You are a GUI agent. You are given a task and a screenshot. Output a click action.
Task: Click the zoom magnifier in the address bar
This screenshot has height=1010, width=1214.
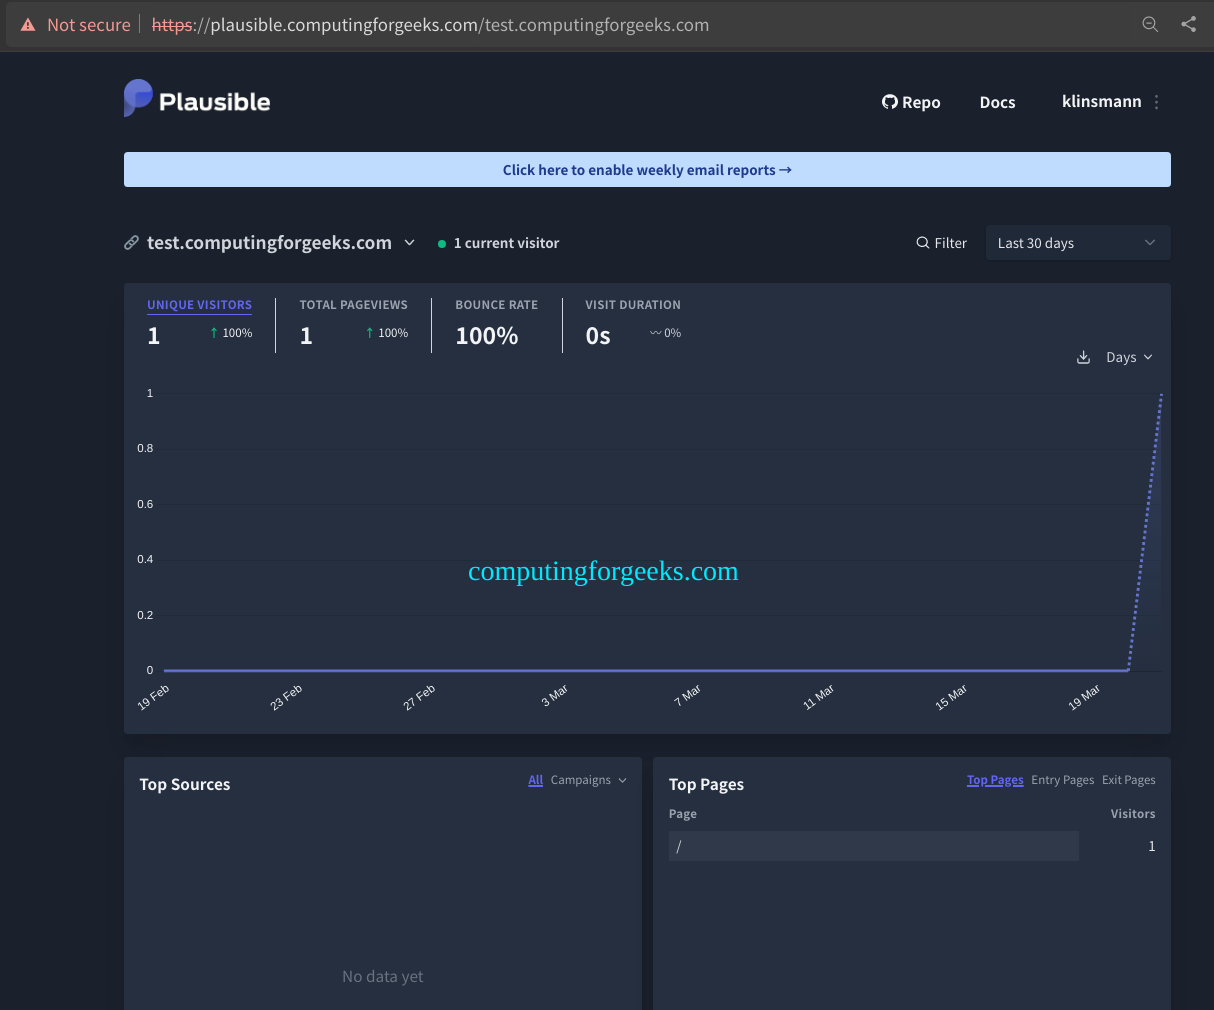[1150, 24]
